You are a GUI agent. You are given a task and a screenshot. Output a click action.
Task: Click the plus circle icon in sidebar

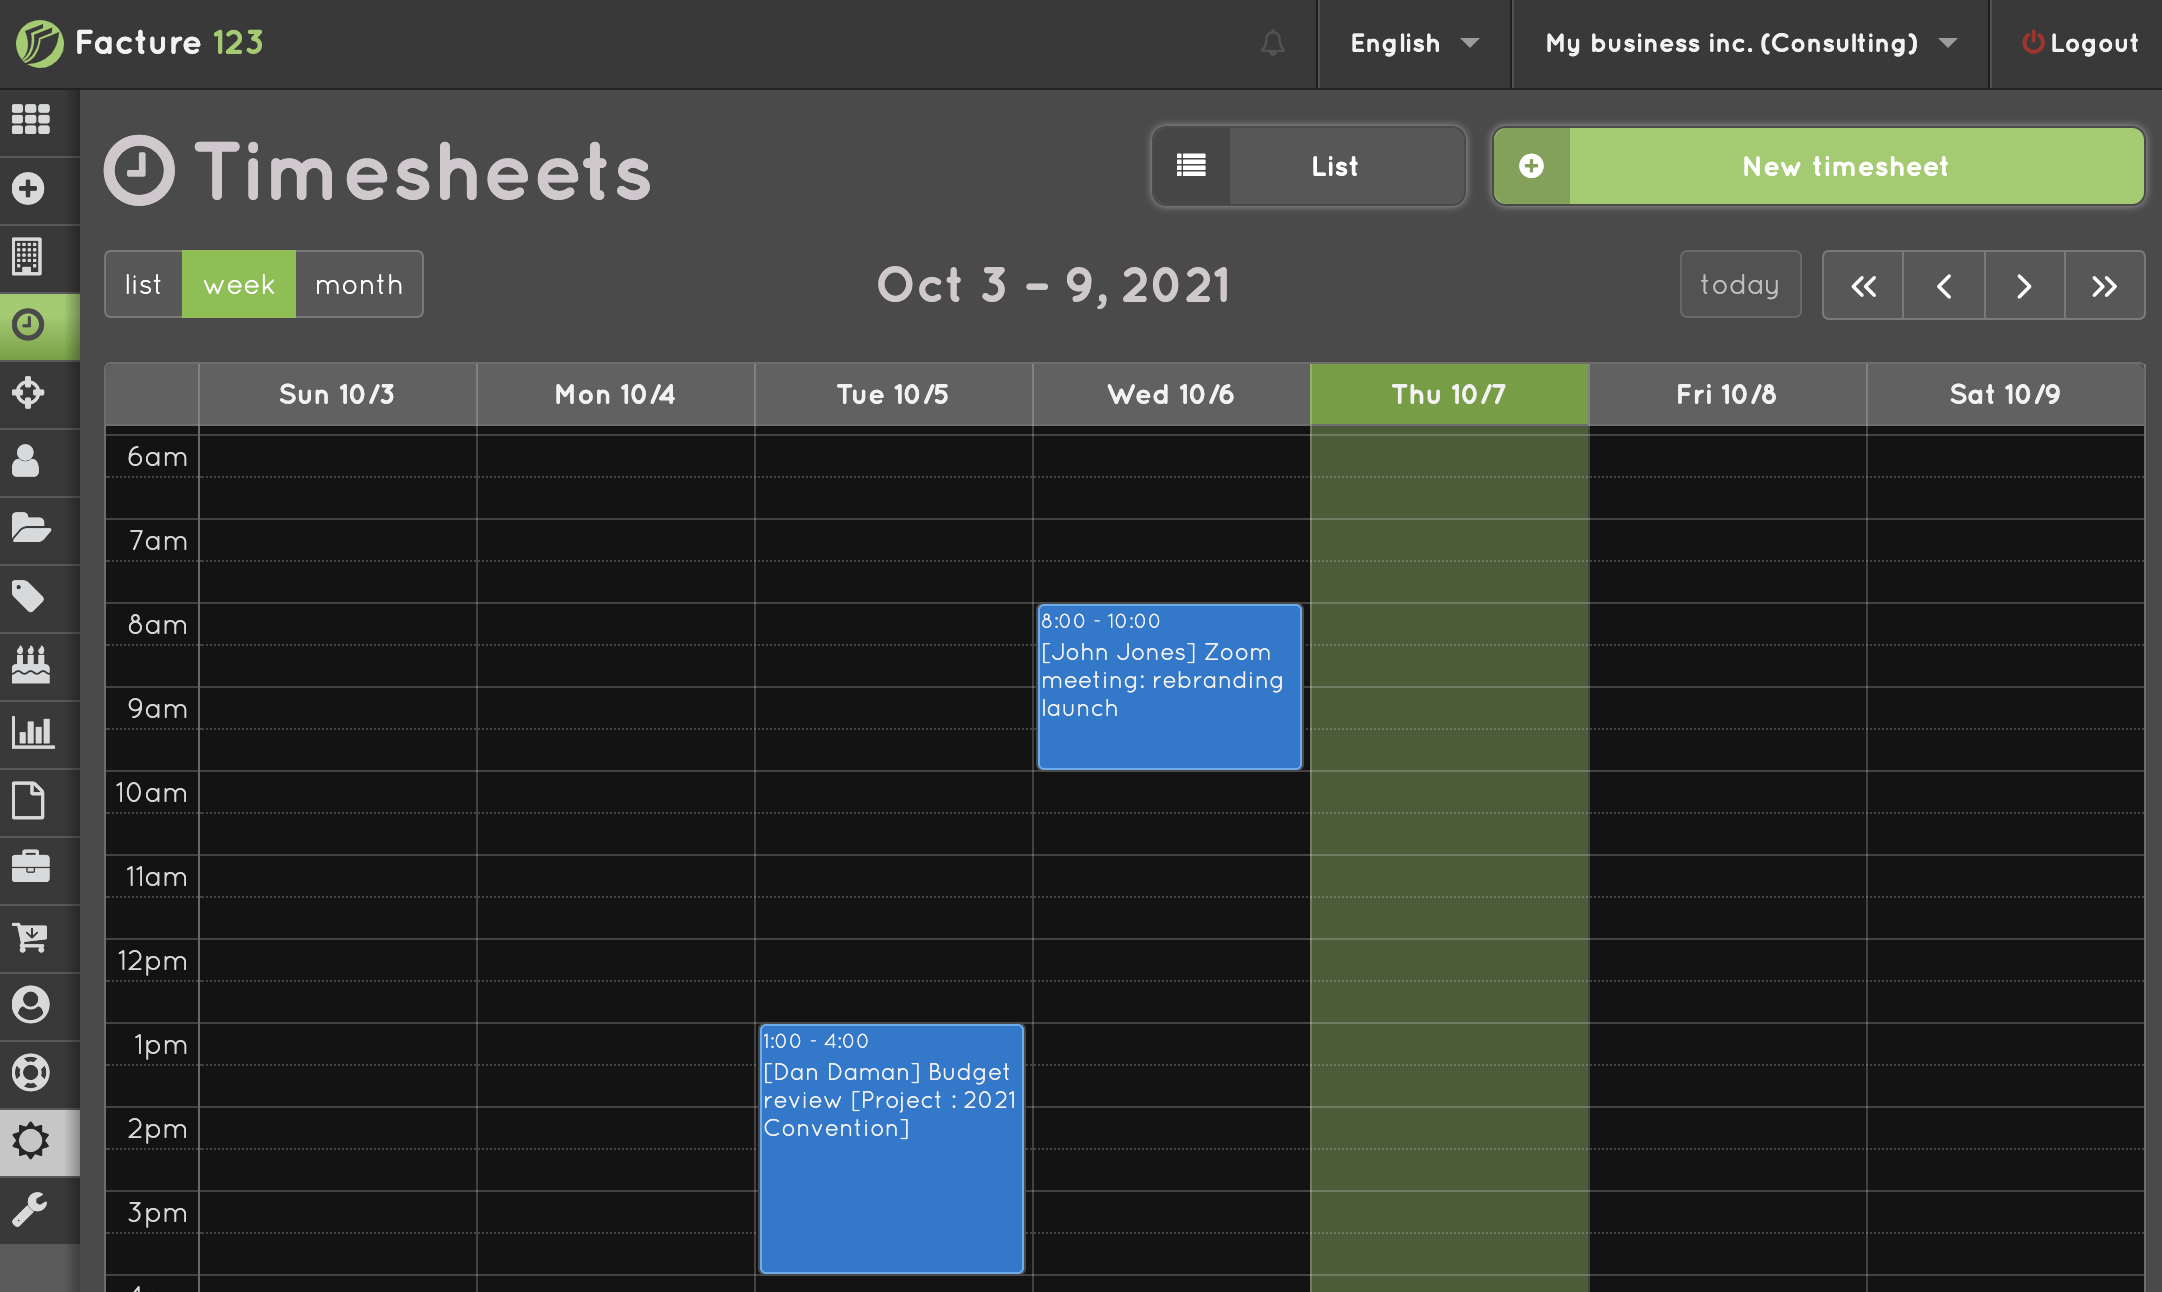(29, 188)
